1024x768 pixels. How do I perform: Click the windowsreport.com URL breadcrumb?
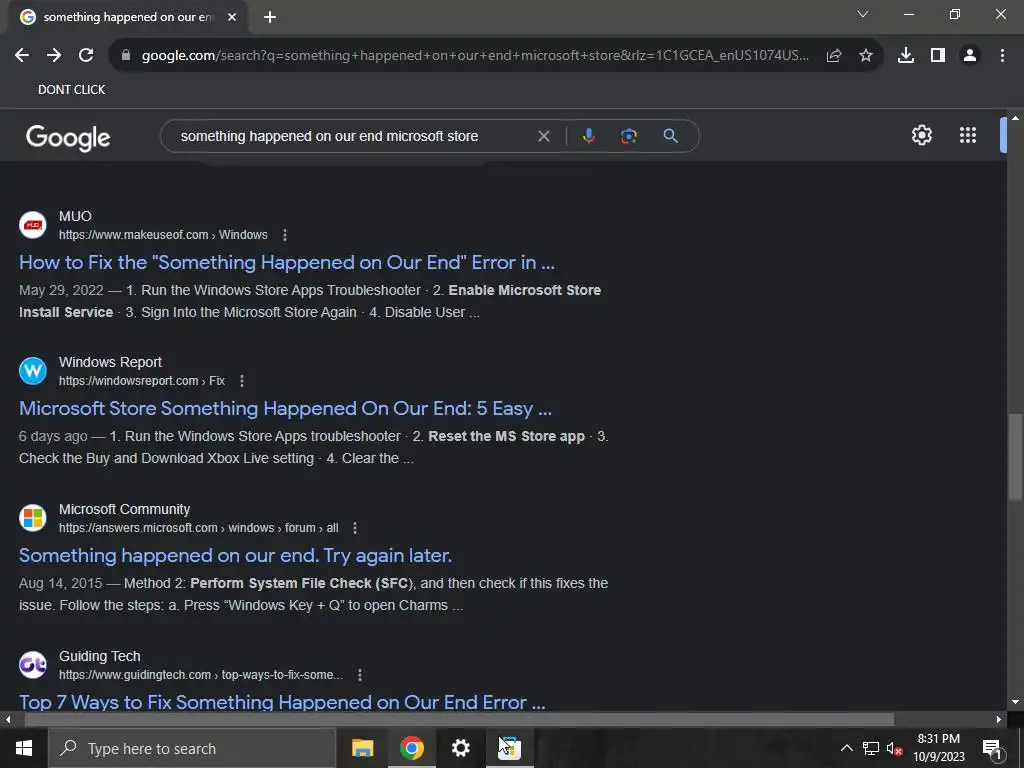click(x=142, y=381)
